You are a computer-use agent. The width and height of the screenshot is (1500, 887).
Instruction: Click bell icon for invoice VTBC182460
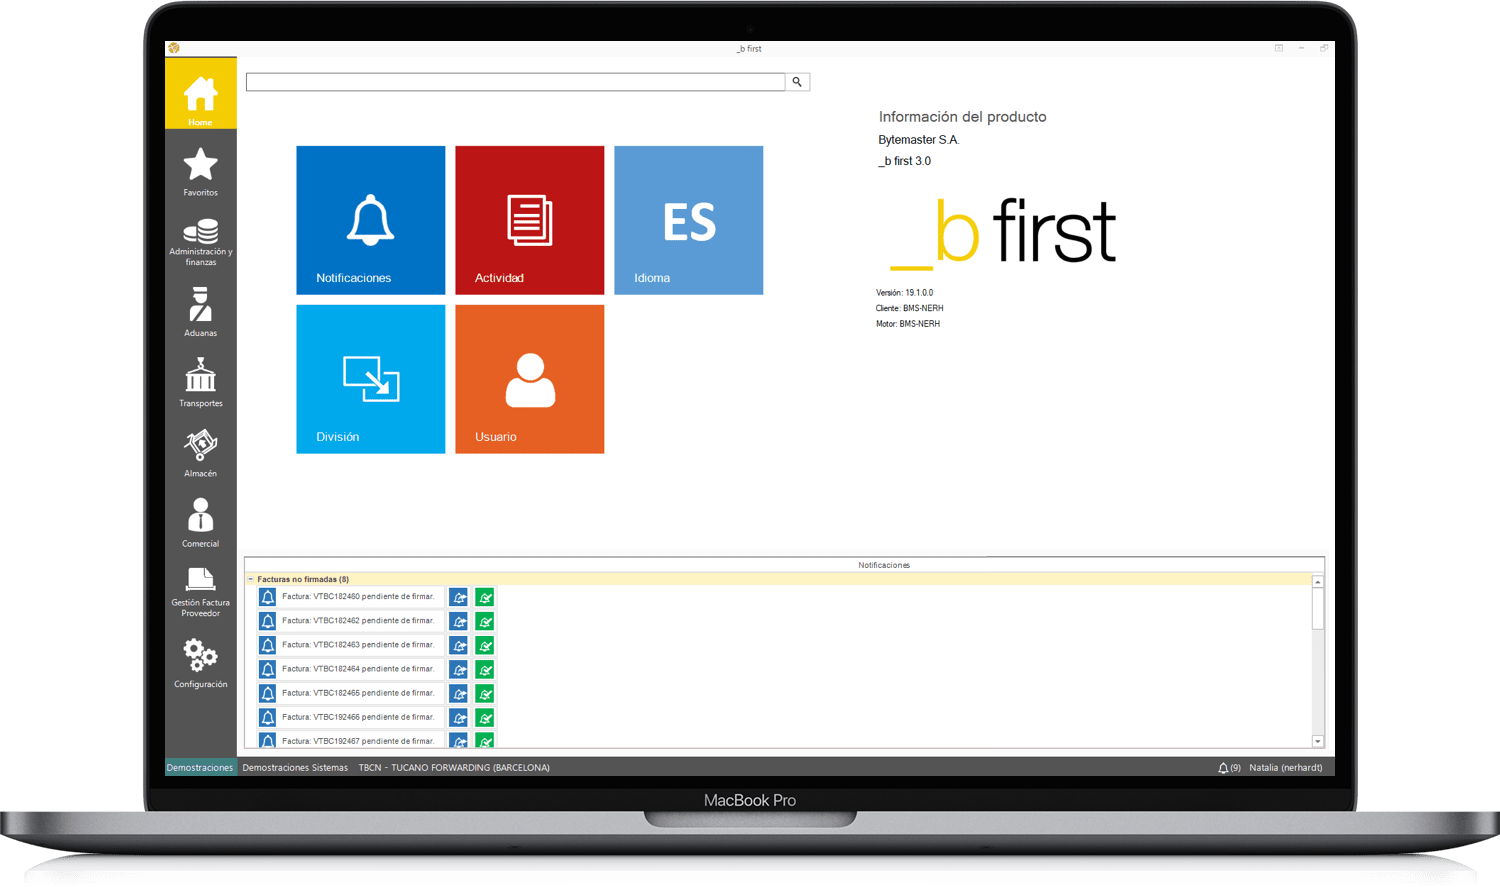[x=267, y=597]
